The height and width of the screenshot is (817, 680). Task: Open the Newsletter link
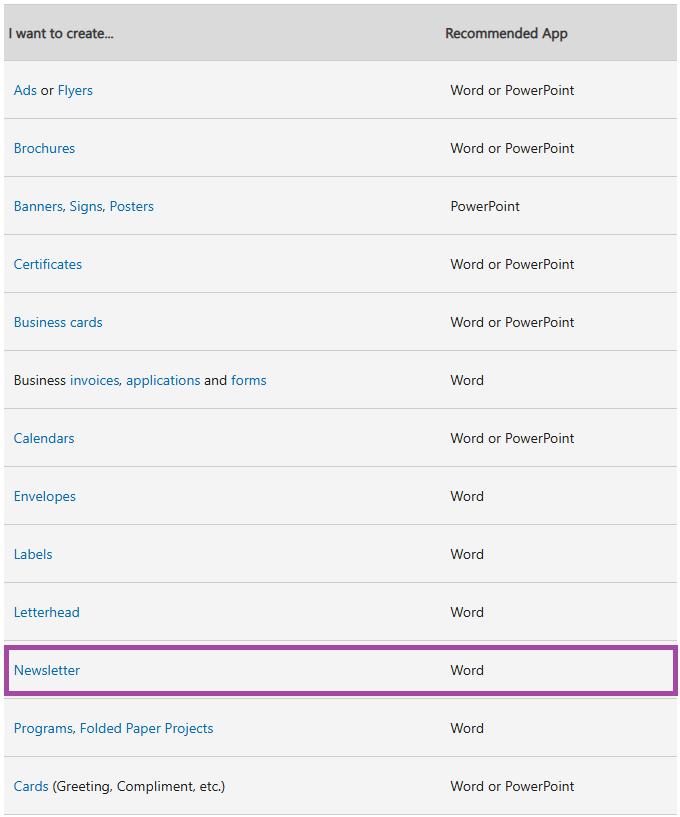coord(47,670)
